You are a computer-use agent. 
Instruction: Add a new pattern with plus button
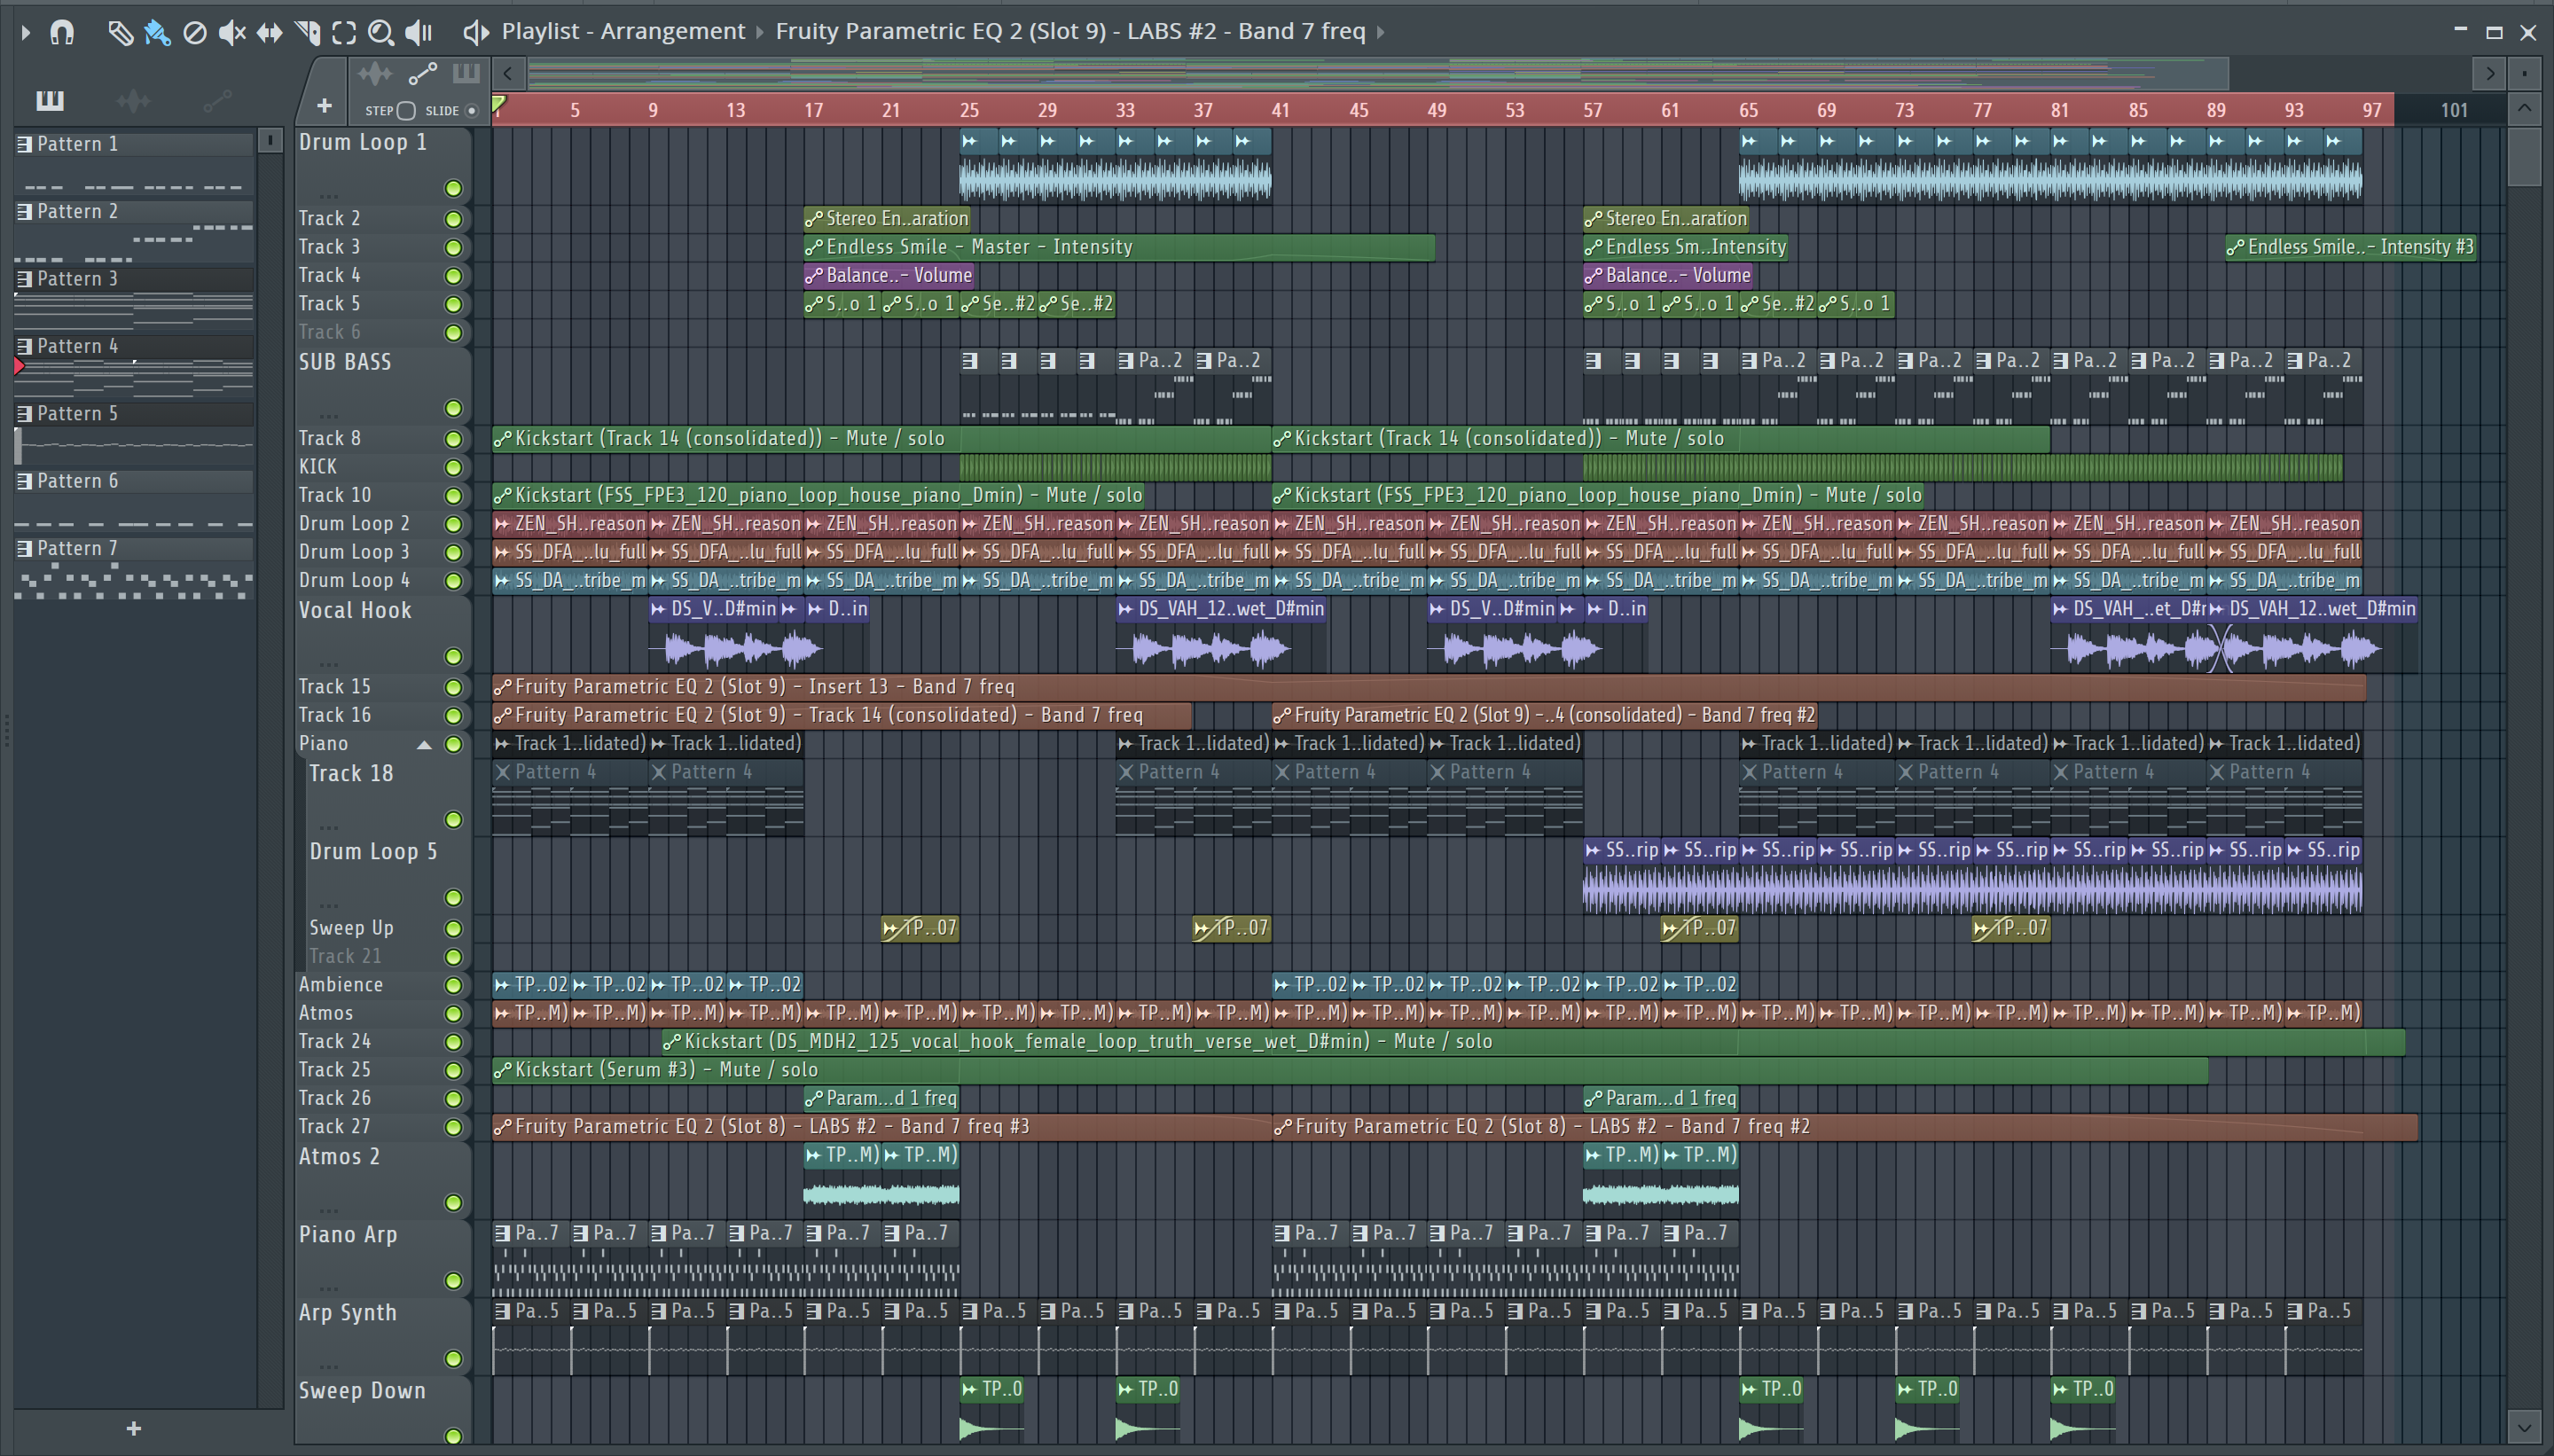pyautogui.click(x=134, y=1428)
